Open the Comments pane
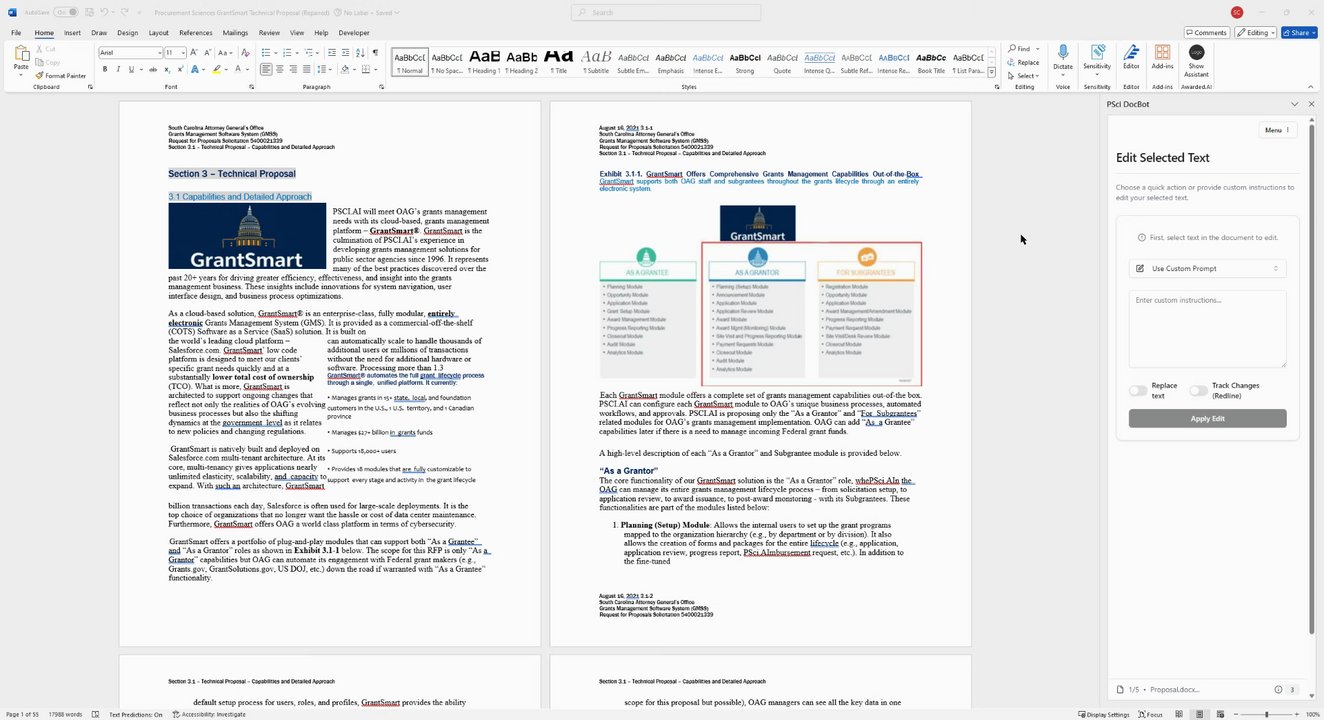The image size is (1324, 720). tap(1205, 32)
